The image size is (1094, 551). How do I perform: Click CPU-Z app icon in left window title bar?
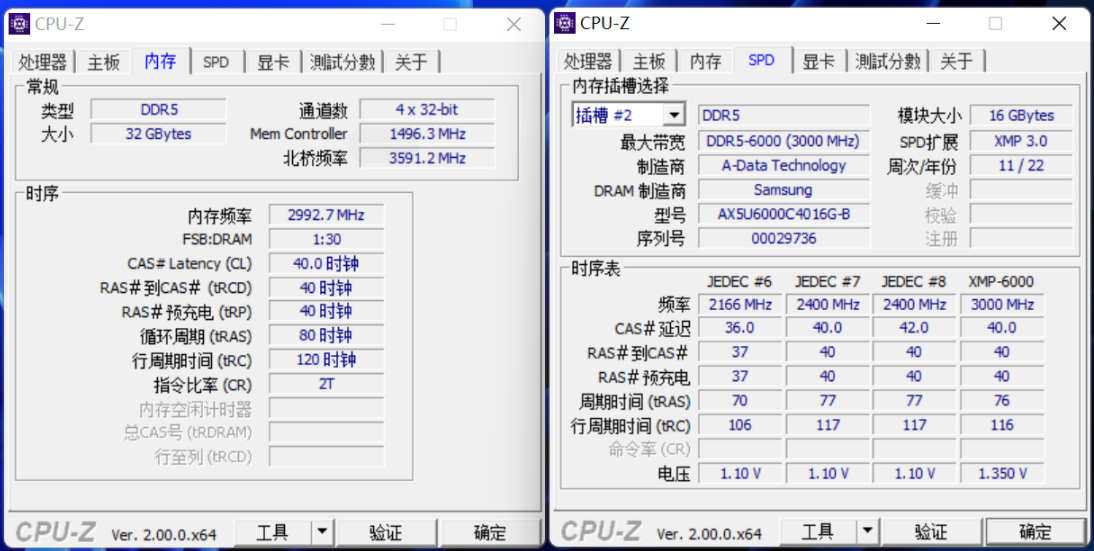tap(19, 24)
